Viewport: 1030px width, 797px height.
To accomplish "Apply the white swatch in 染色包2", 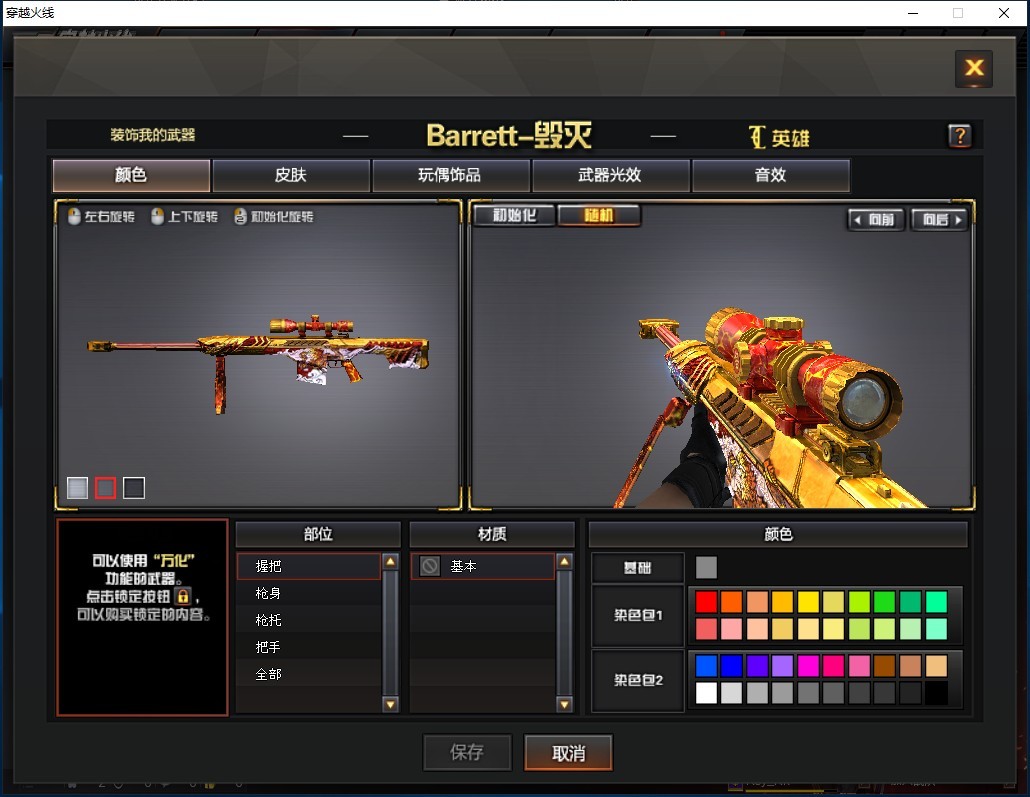I will pos(706,693).
